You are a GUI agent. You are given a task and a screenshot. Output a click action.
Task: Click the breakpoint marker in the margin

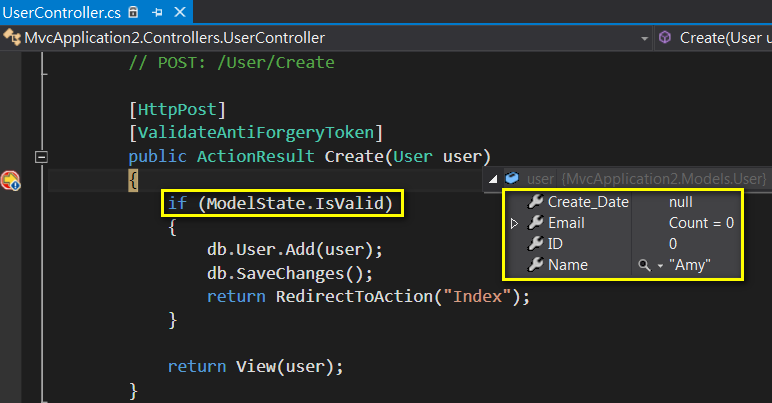(x=10, y=181)
